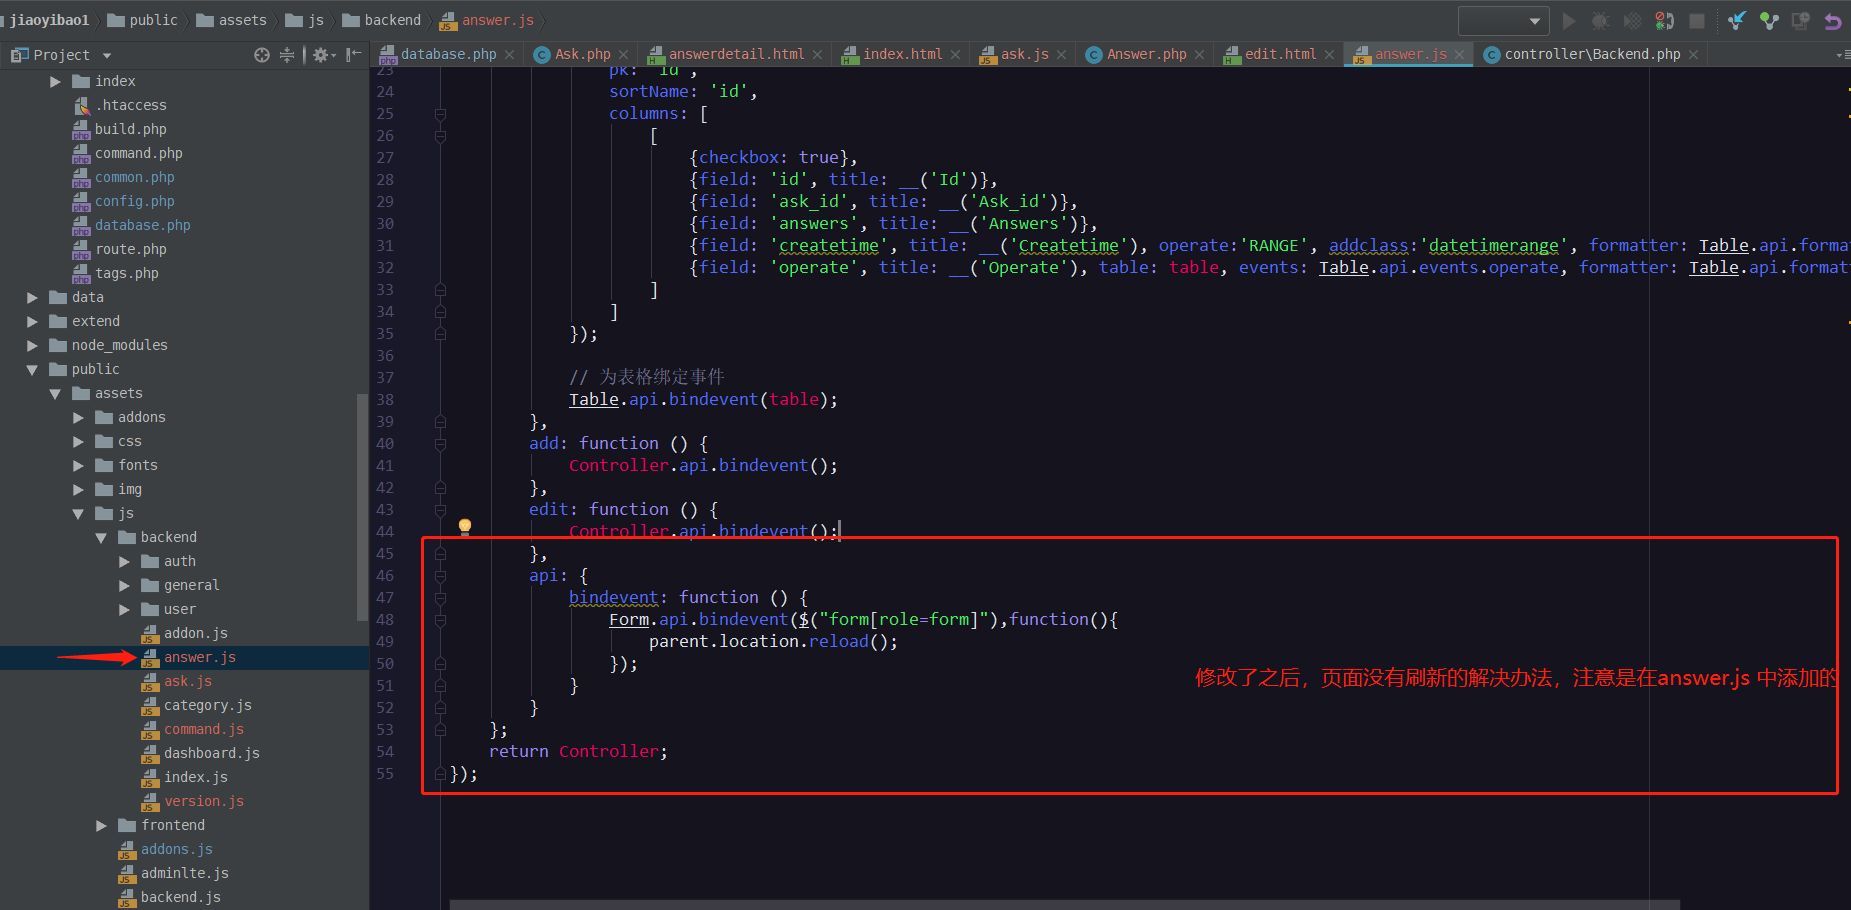Select category.js in the project tree
Screen dimensions: 1851x910
coord(207,705)
